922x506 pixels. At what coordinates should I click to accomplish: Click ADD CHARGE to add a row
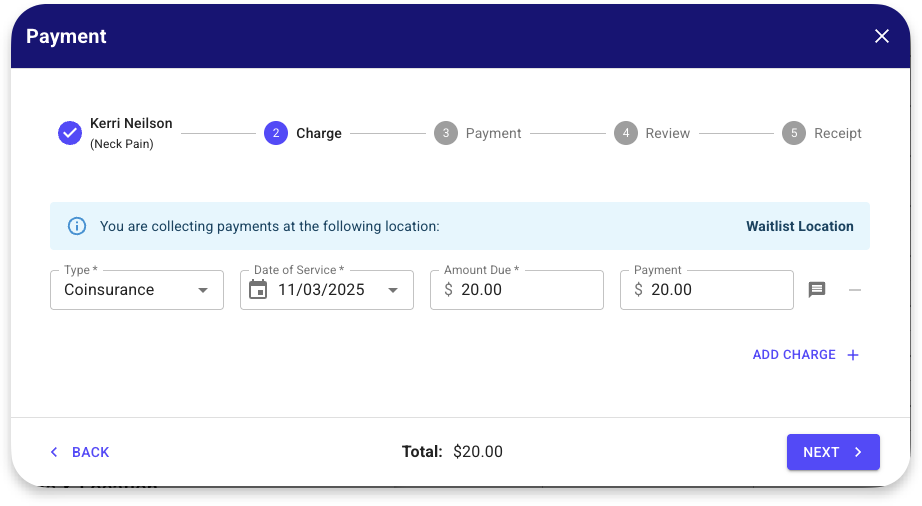coord(794,355)
